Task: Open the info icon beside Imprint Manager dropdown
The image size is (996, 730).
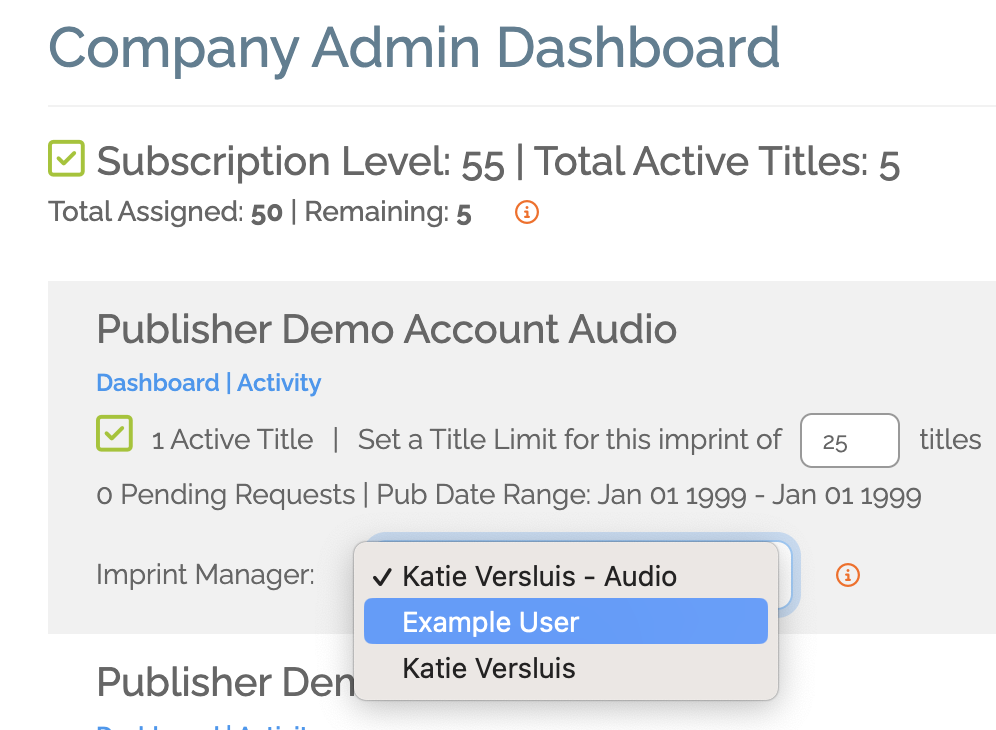Action: 846,575
